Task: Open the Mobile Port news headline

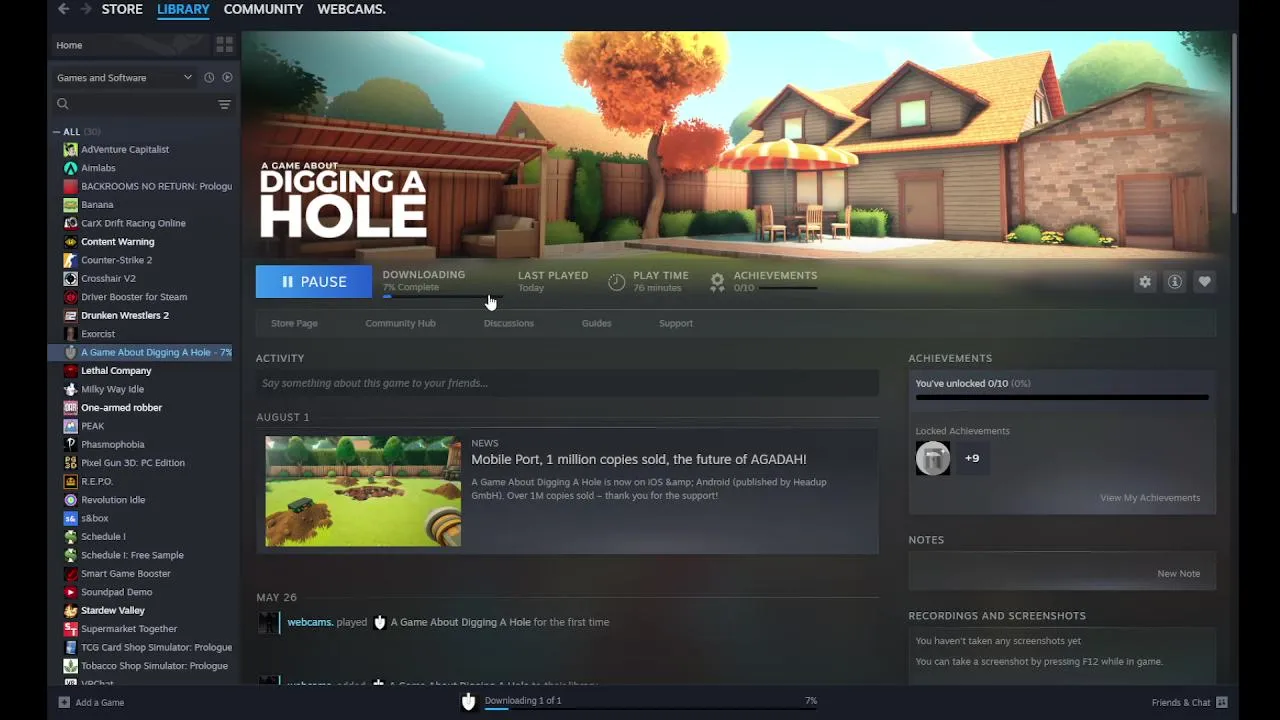Action: coord(639,459)
